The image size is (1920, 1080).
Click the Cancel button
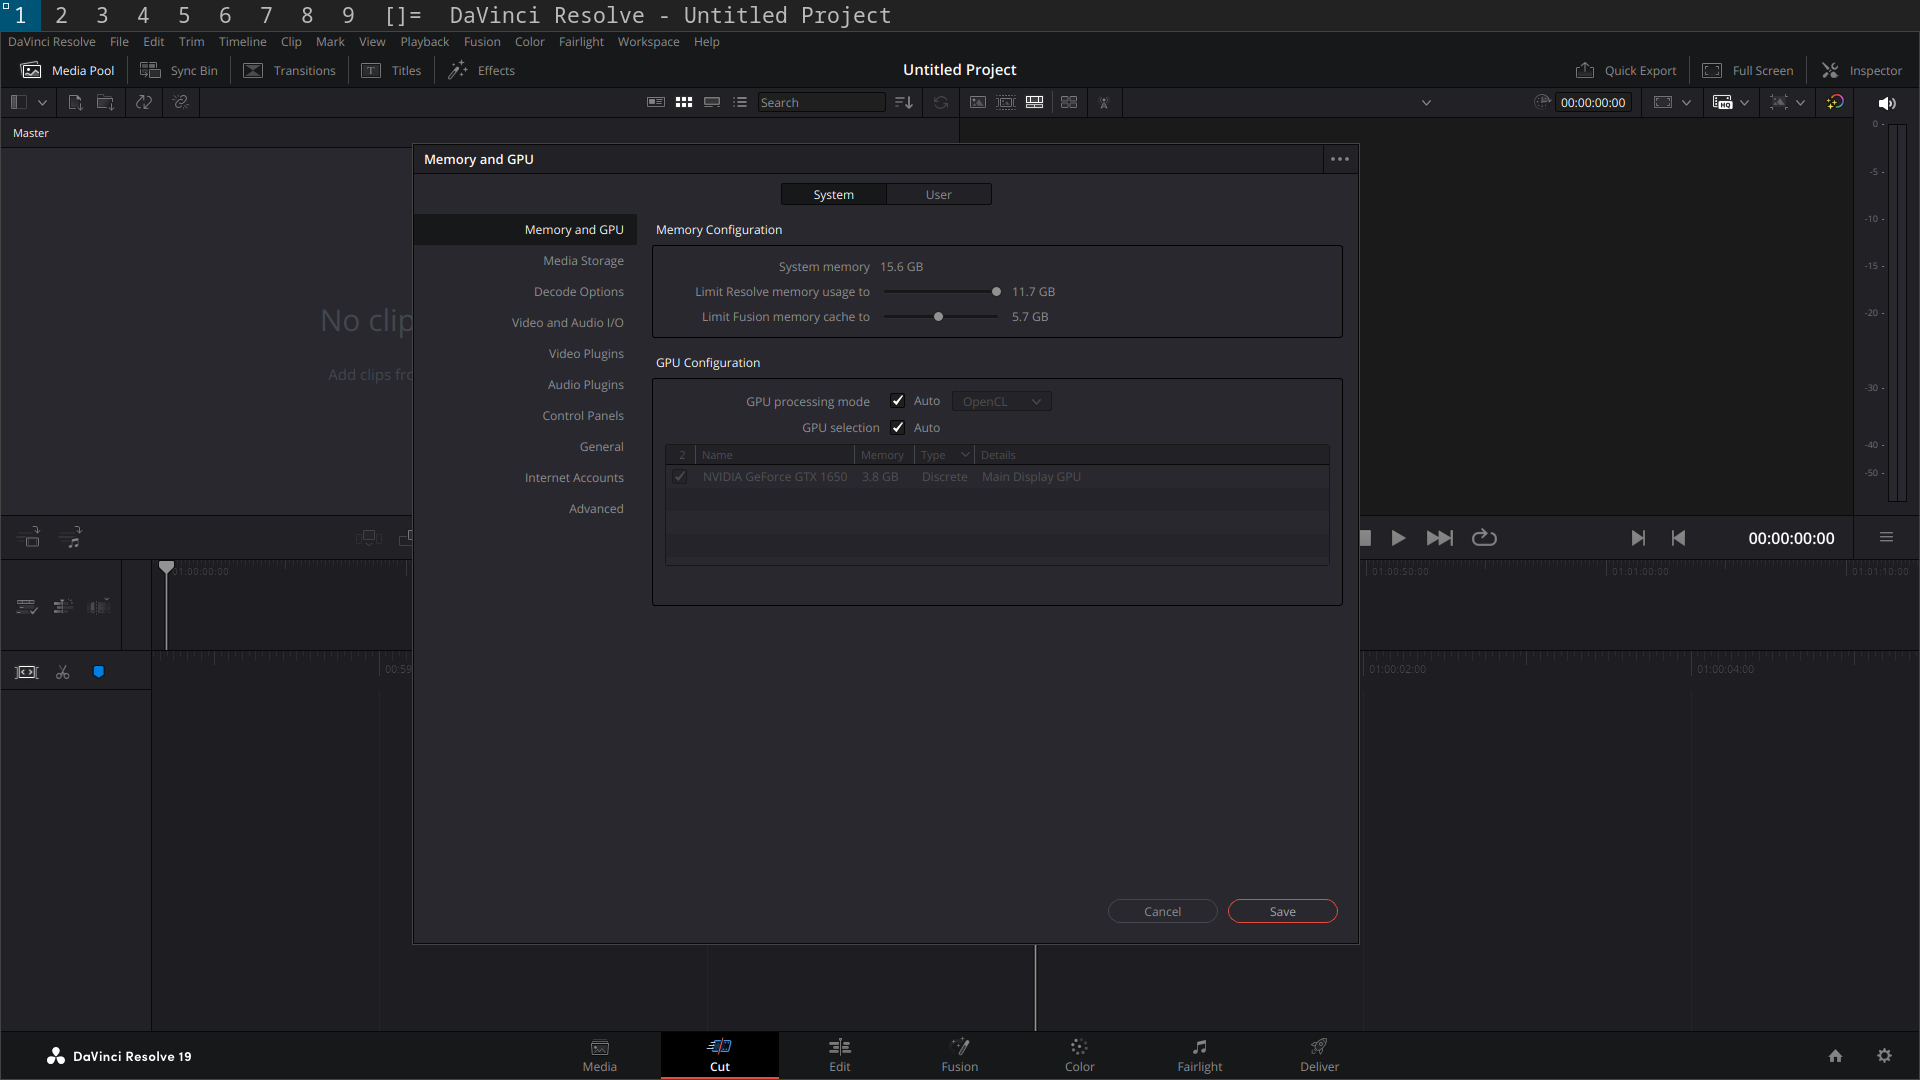coord(1162,912)
